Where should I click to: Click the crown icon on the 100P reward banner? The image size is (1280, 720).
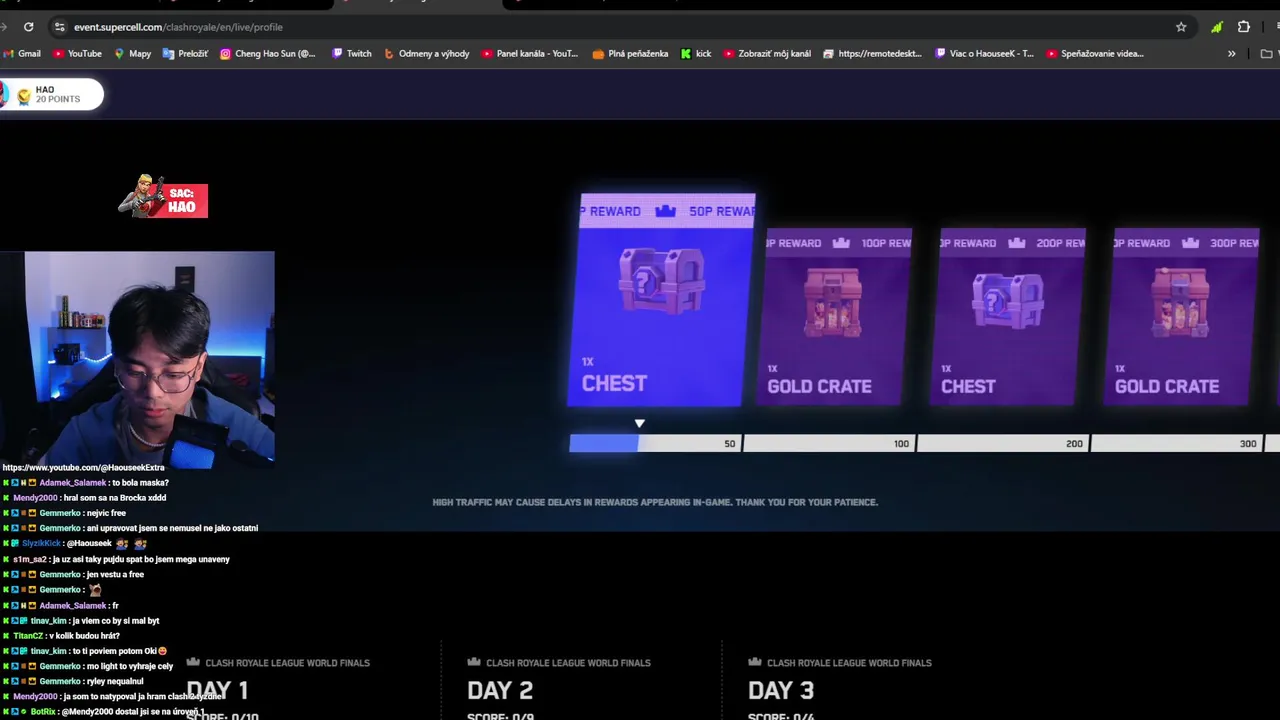(x=841, y=243)
